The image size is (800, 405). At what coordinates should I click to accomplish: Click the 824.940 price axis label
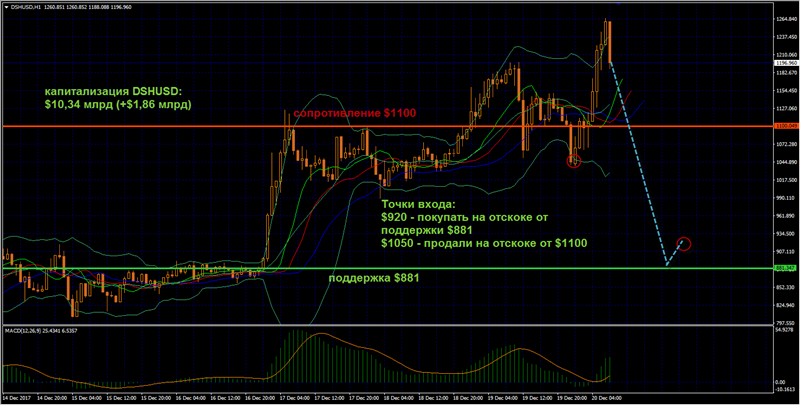[x=787, y=305]
